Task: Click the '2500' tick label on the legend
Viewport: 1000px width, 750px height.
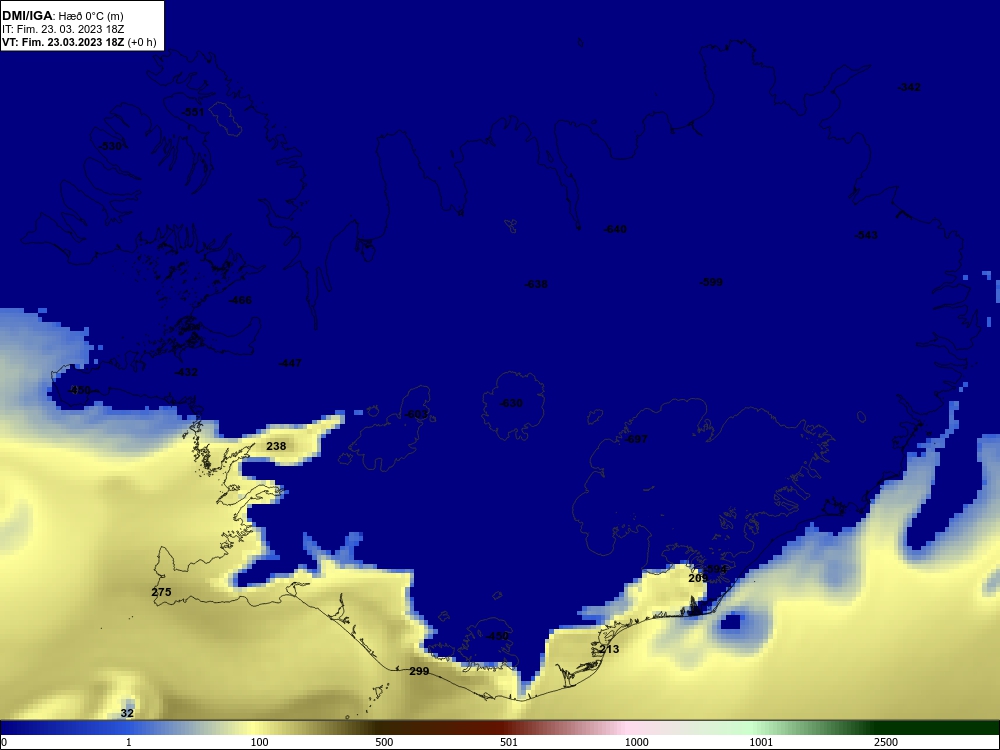Action: click(x=886, y=742)
